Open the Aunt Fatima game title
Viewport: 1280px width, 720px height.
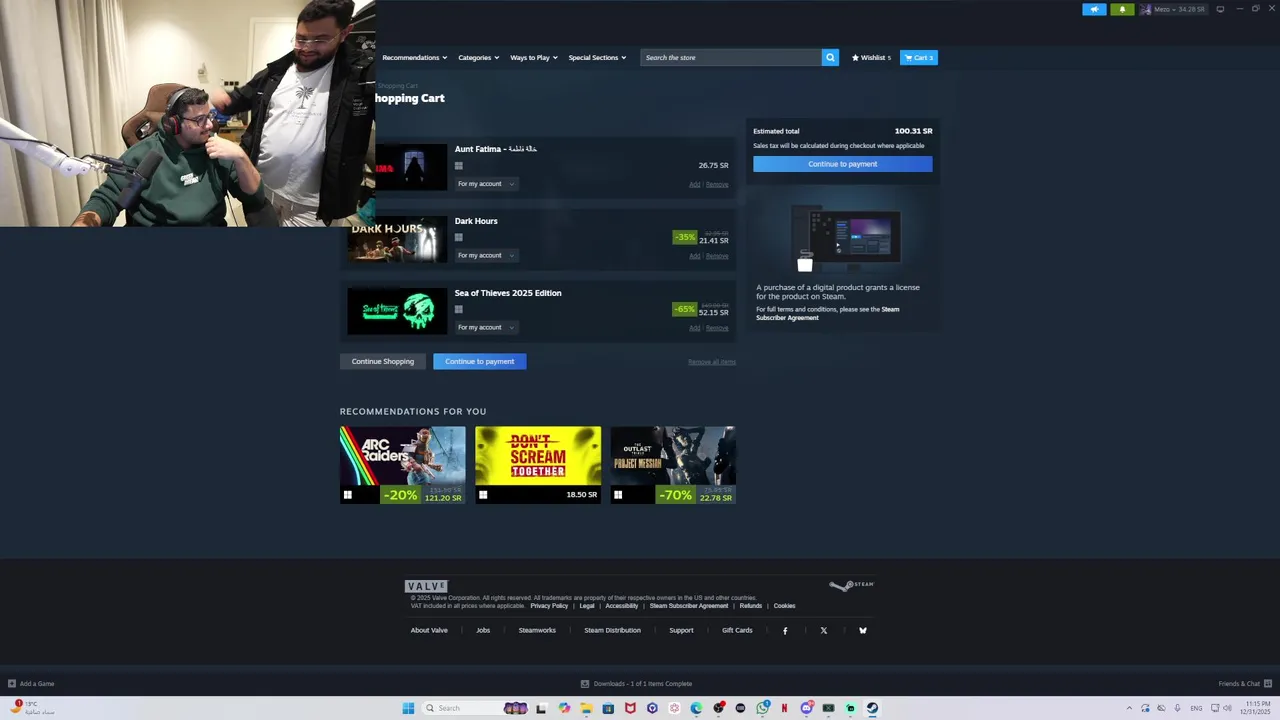pos(496,149)
